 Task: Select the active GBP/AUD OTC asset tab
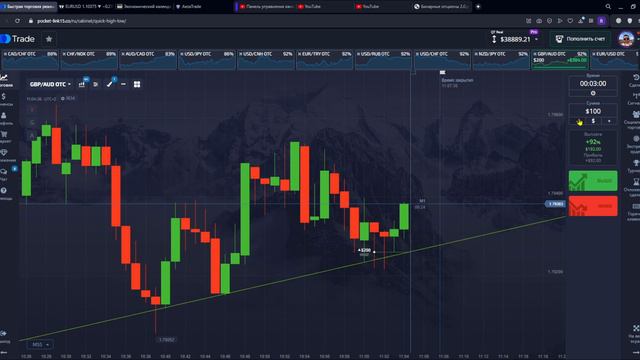pos(560,60)
